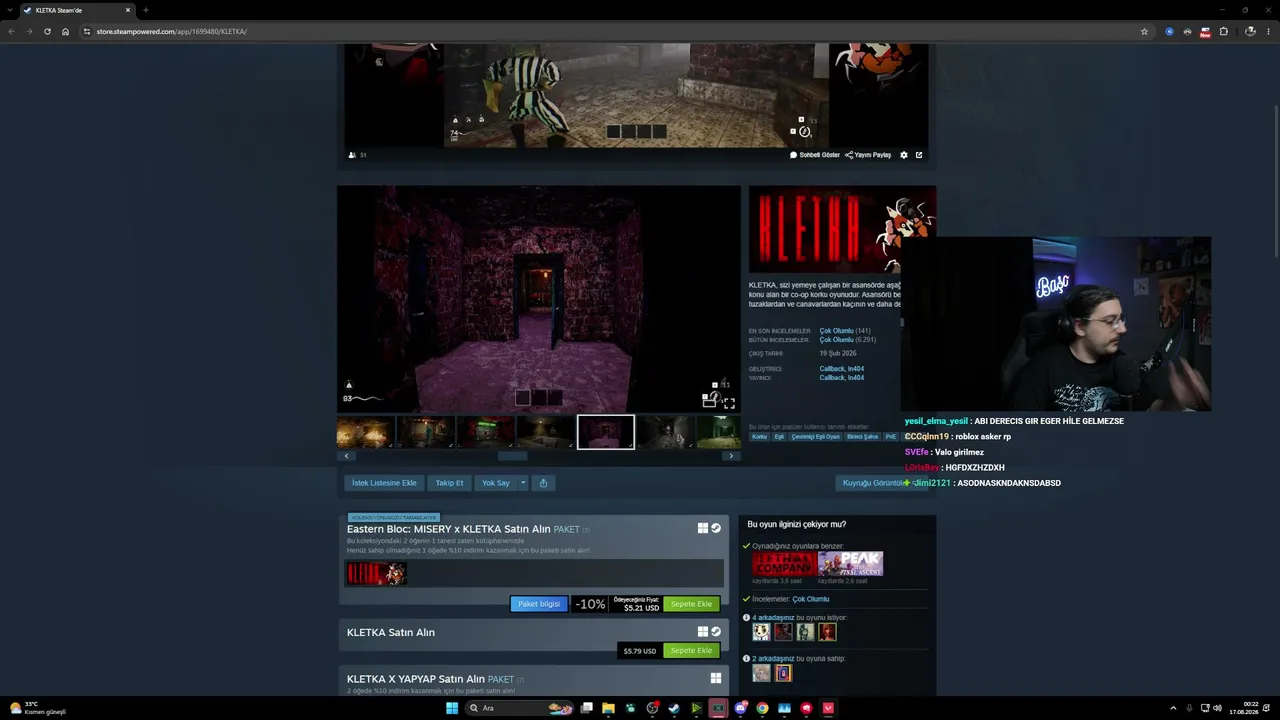Click Paket bilgisi for the bundle

click(539, 604)
